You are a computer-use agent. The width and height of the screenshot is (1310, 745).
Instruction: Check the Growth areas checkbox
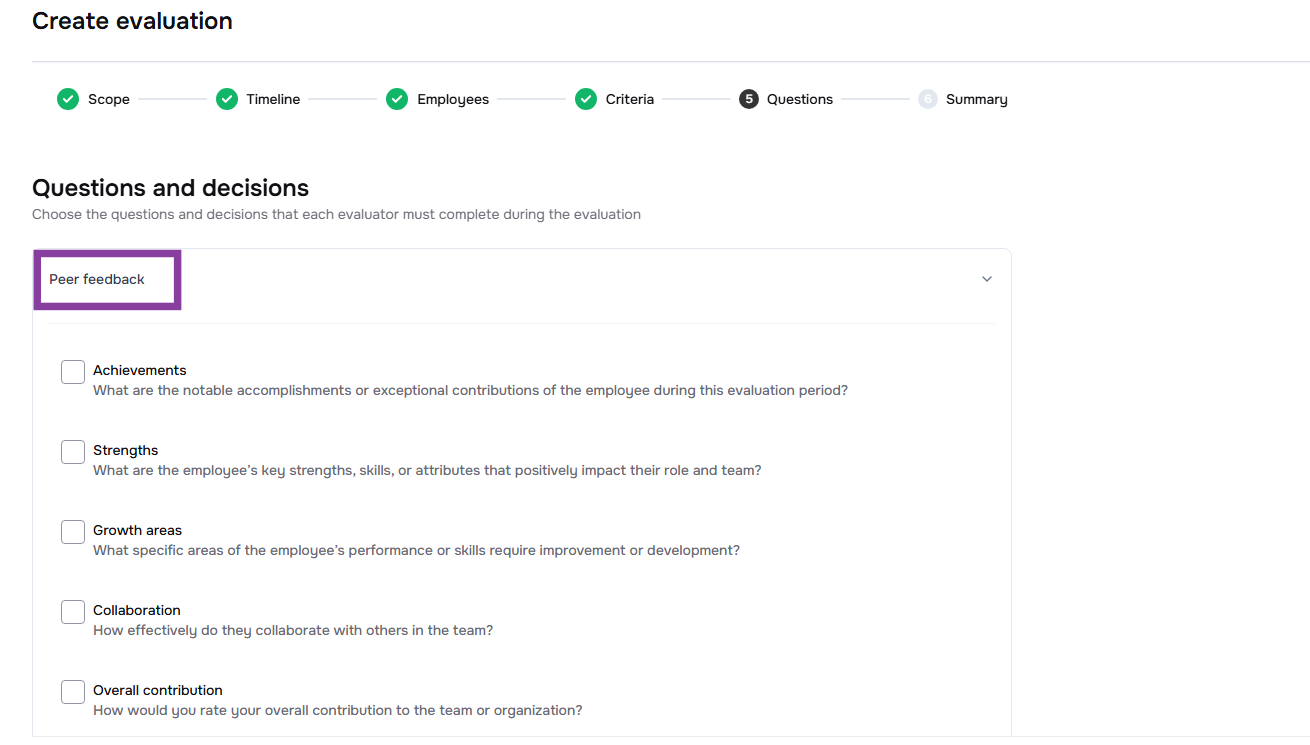(73, 532)
